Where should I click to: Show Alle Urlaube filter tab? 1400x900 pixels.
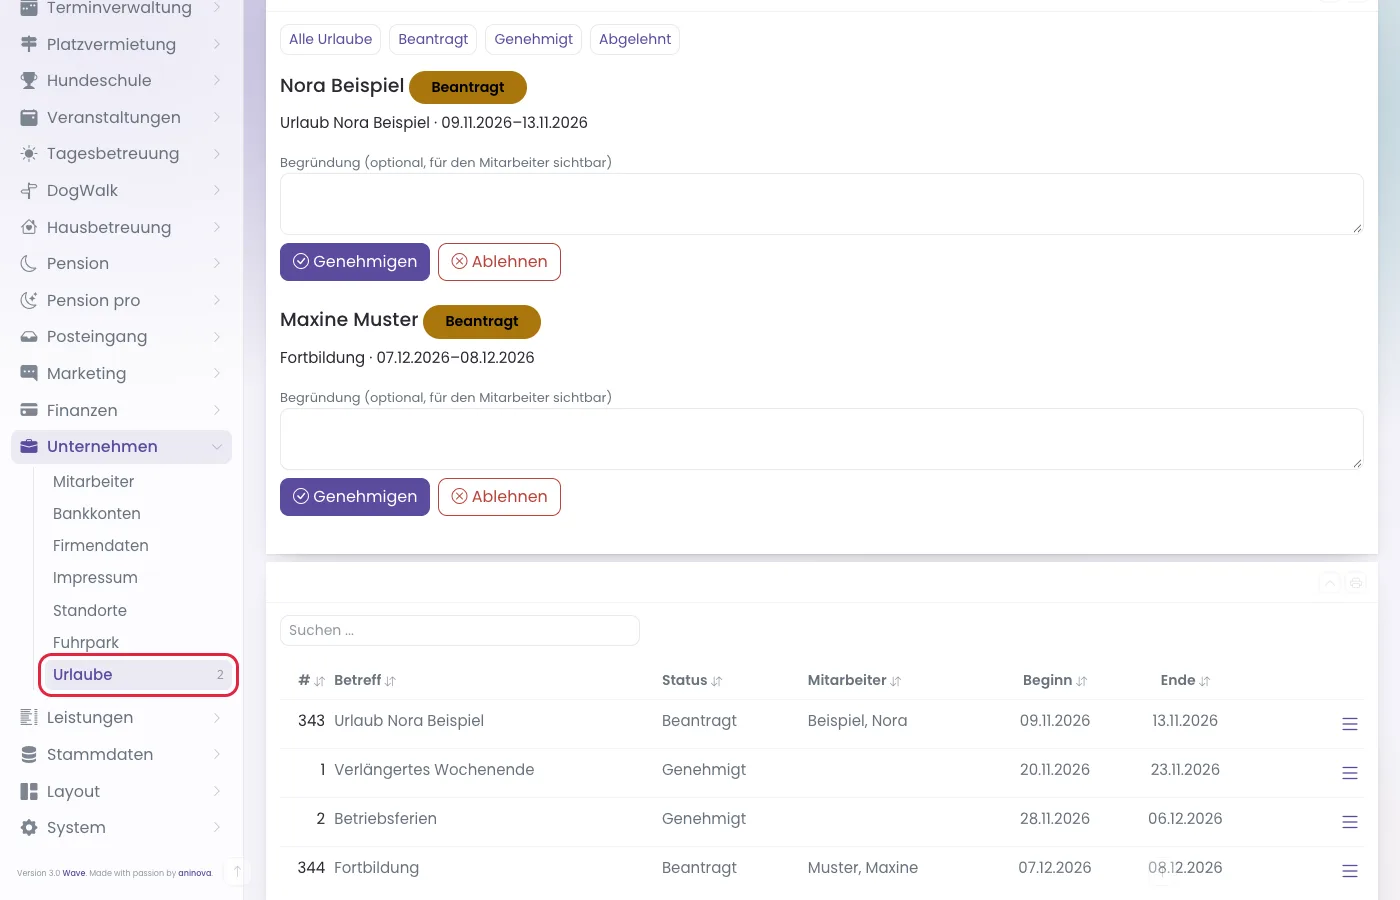(330, 39)
